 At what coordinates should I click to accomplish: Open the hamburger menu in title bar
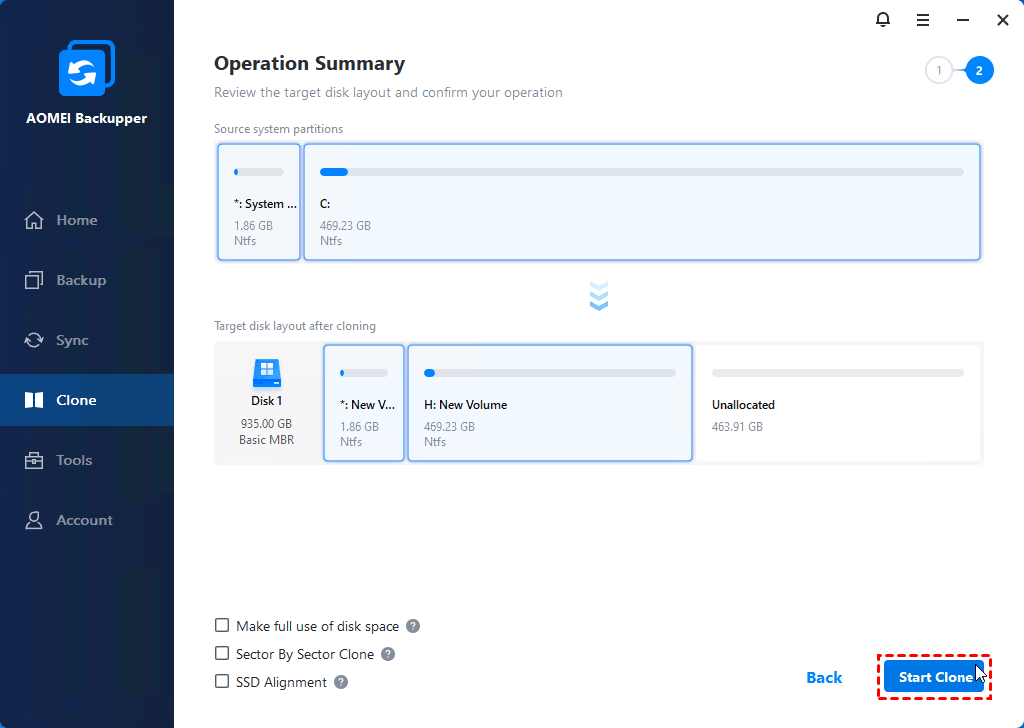pyautogui.click(x=923, y=19)
